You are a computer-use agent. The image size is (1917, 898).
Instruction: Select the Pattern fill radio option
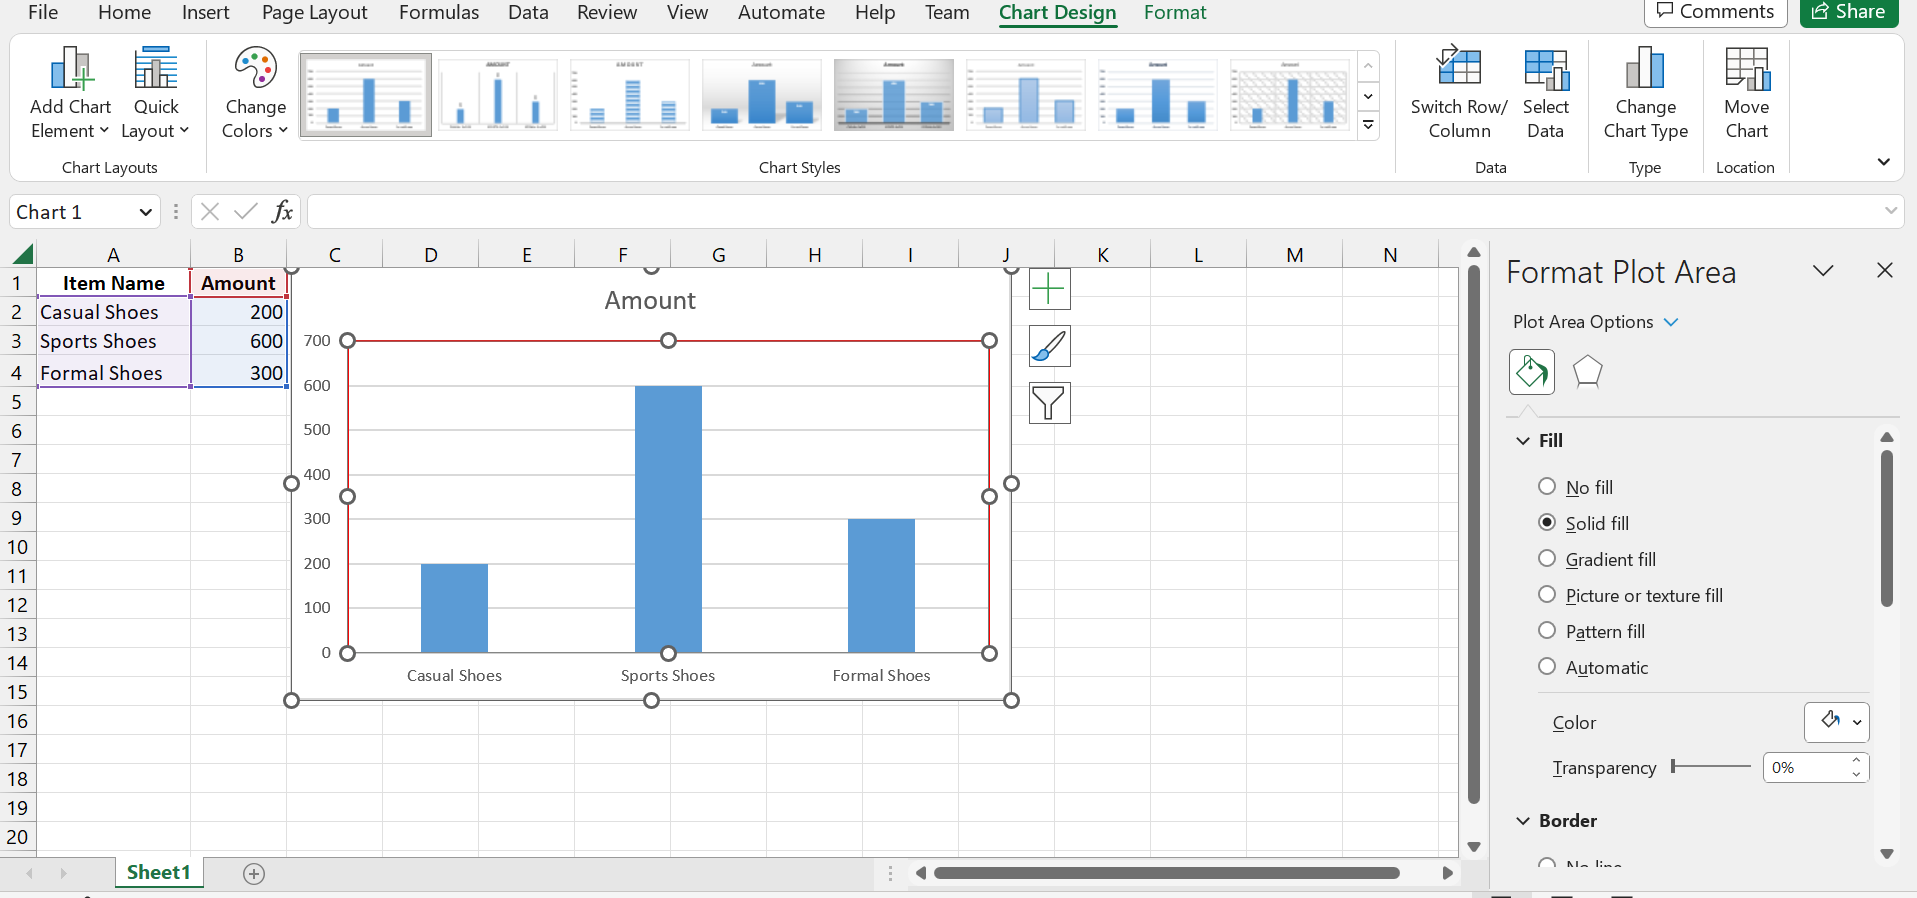1547,631
